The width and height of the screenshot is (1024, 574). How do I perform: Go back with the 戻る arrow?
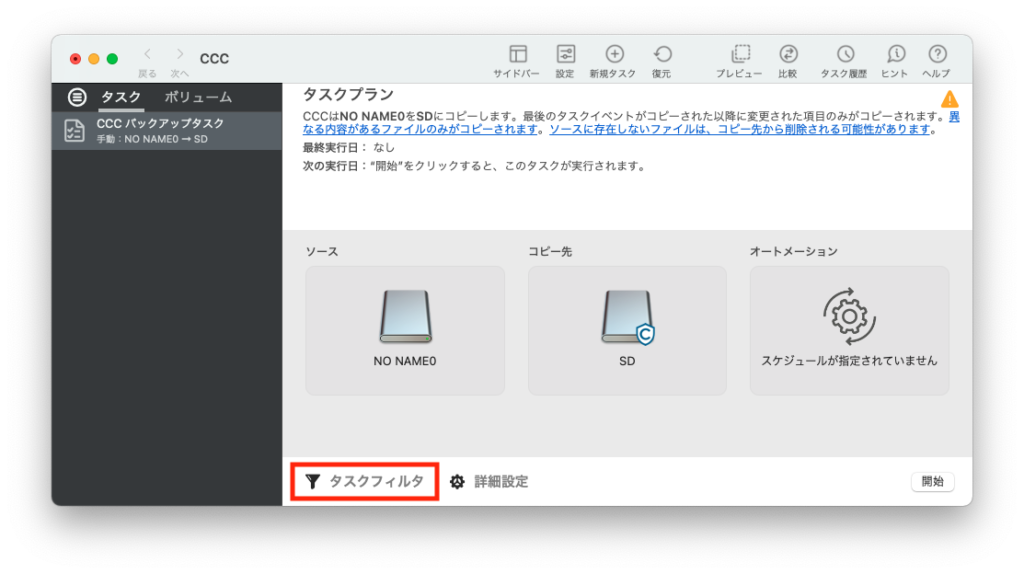click(x=148, y=55)
